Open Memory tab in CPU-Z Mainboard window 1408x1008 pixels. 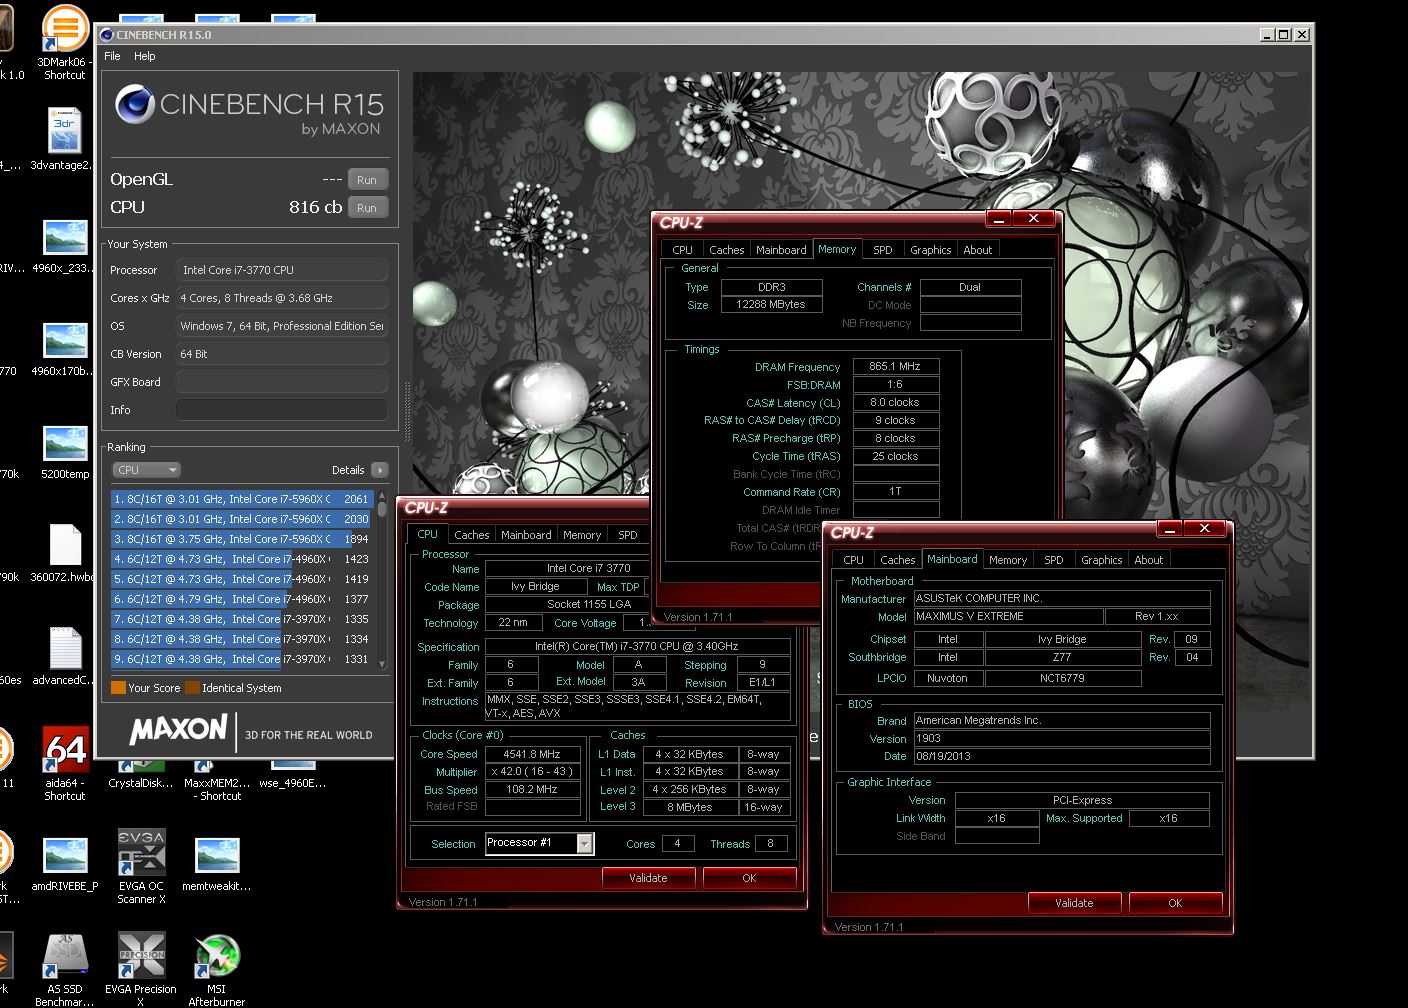pyautogui.click(x=1008, y=560)
